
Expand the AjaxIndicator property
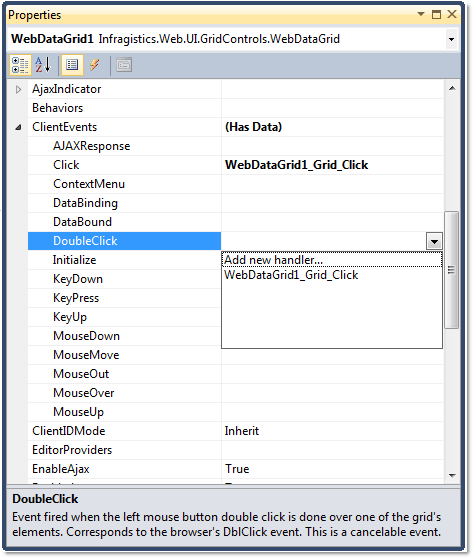pos(18,89)
